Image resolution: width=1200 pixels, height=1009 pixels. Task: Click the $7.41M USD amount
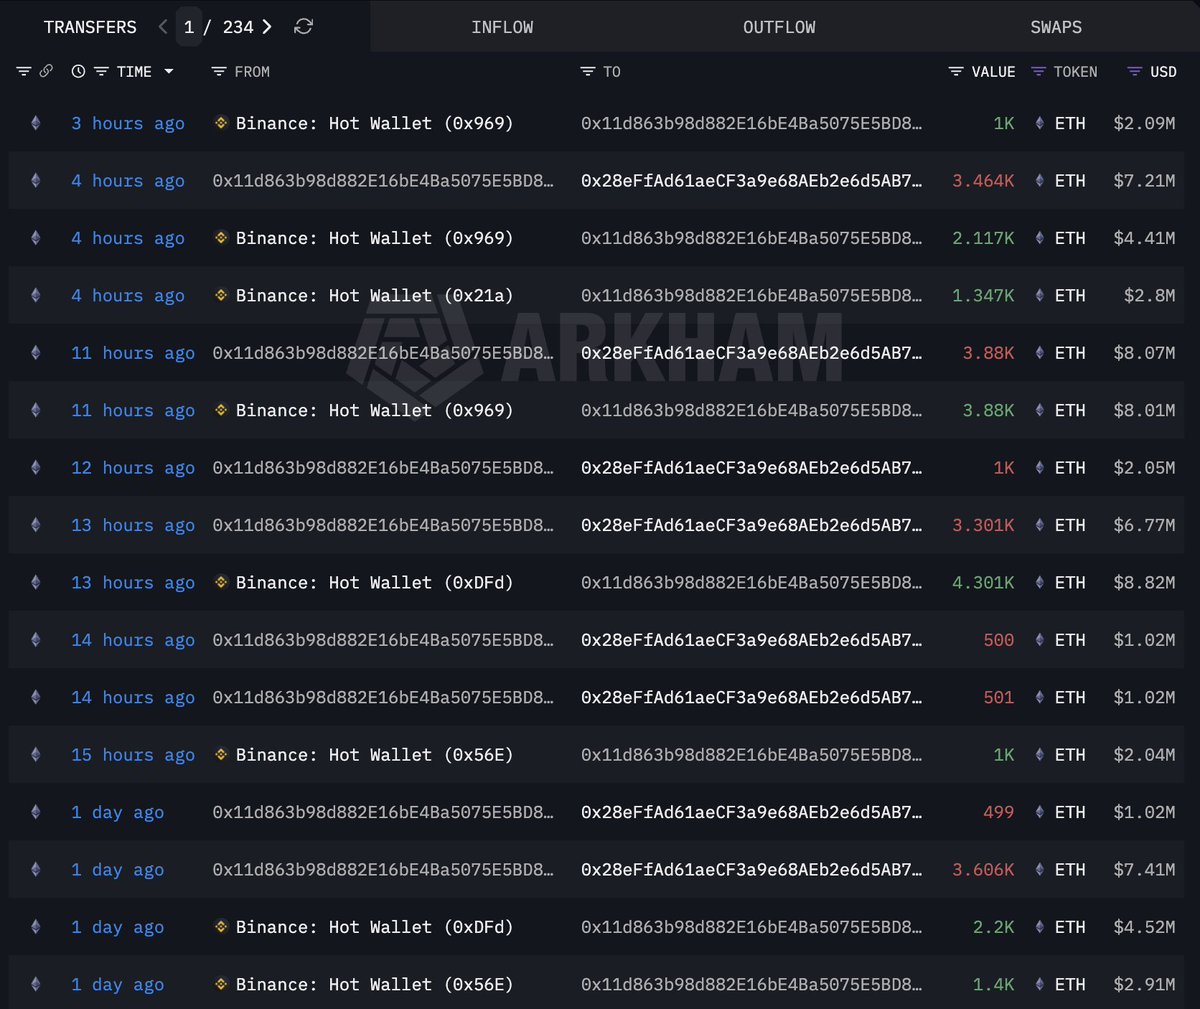pyautogui.click(x=1144, y=870)
